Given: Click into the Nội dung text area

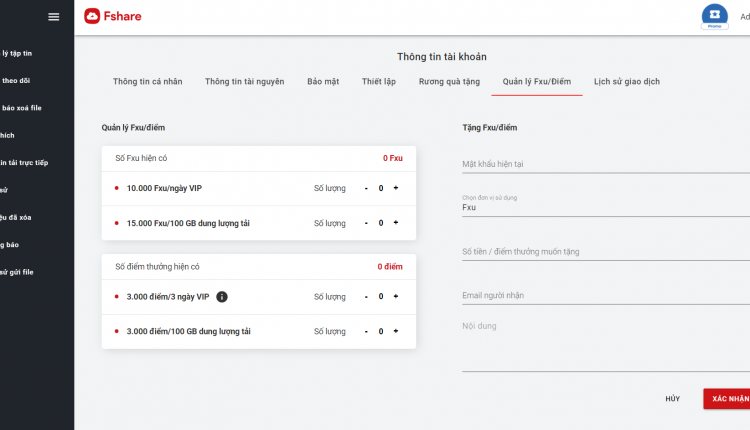Looking at the screenshot, I should [x=606, y=345].
